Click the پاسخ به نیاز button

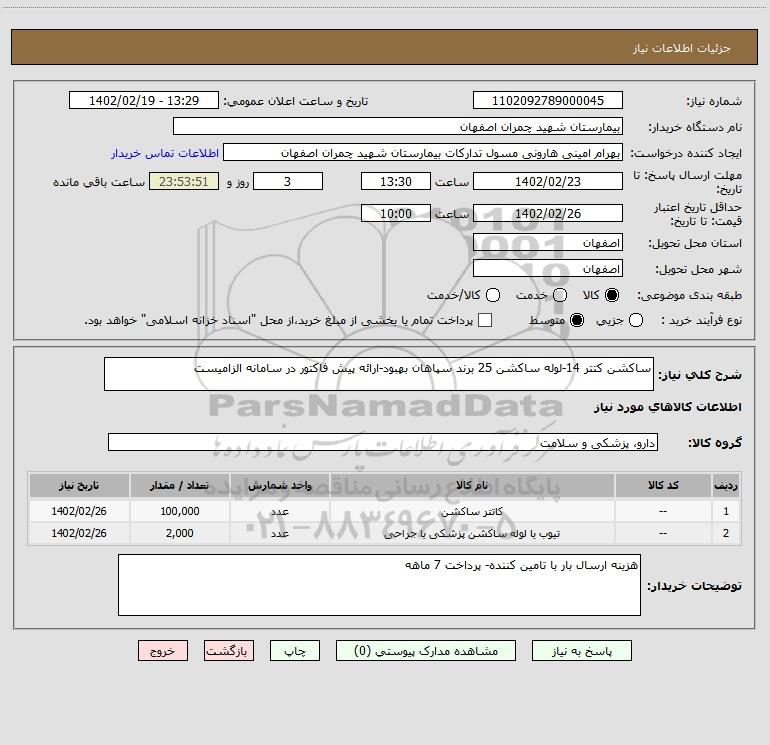[x=581, y=651]
